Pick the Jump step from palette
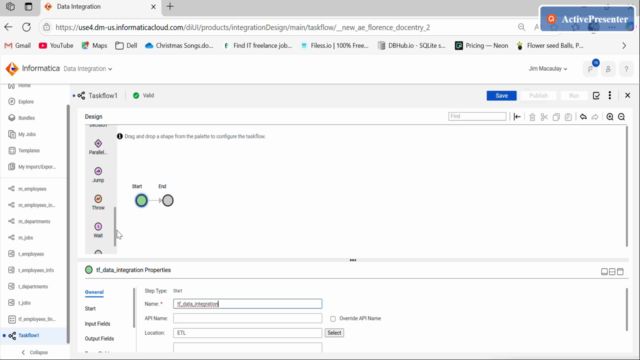The image size is (640, 360). (x=98, y=175)
